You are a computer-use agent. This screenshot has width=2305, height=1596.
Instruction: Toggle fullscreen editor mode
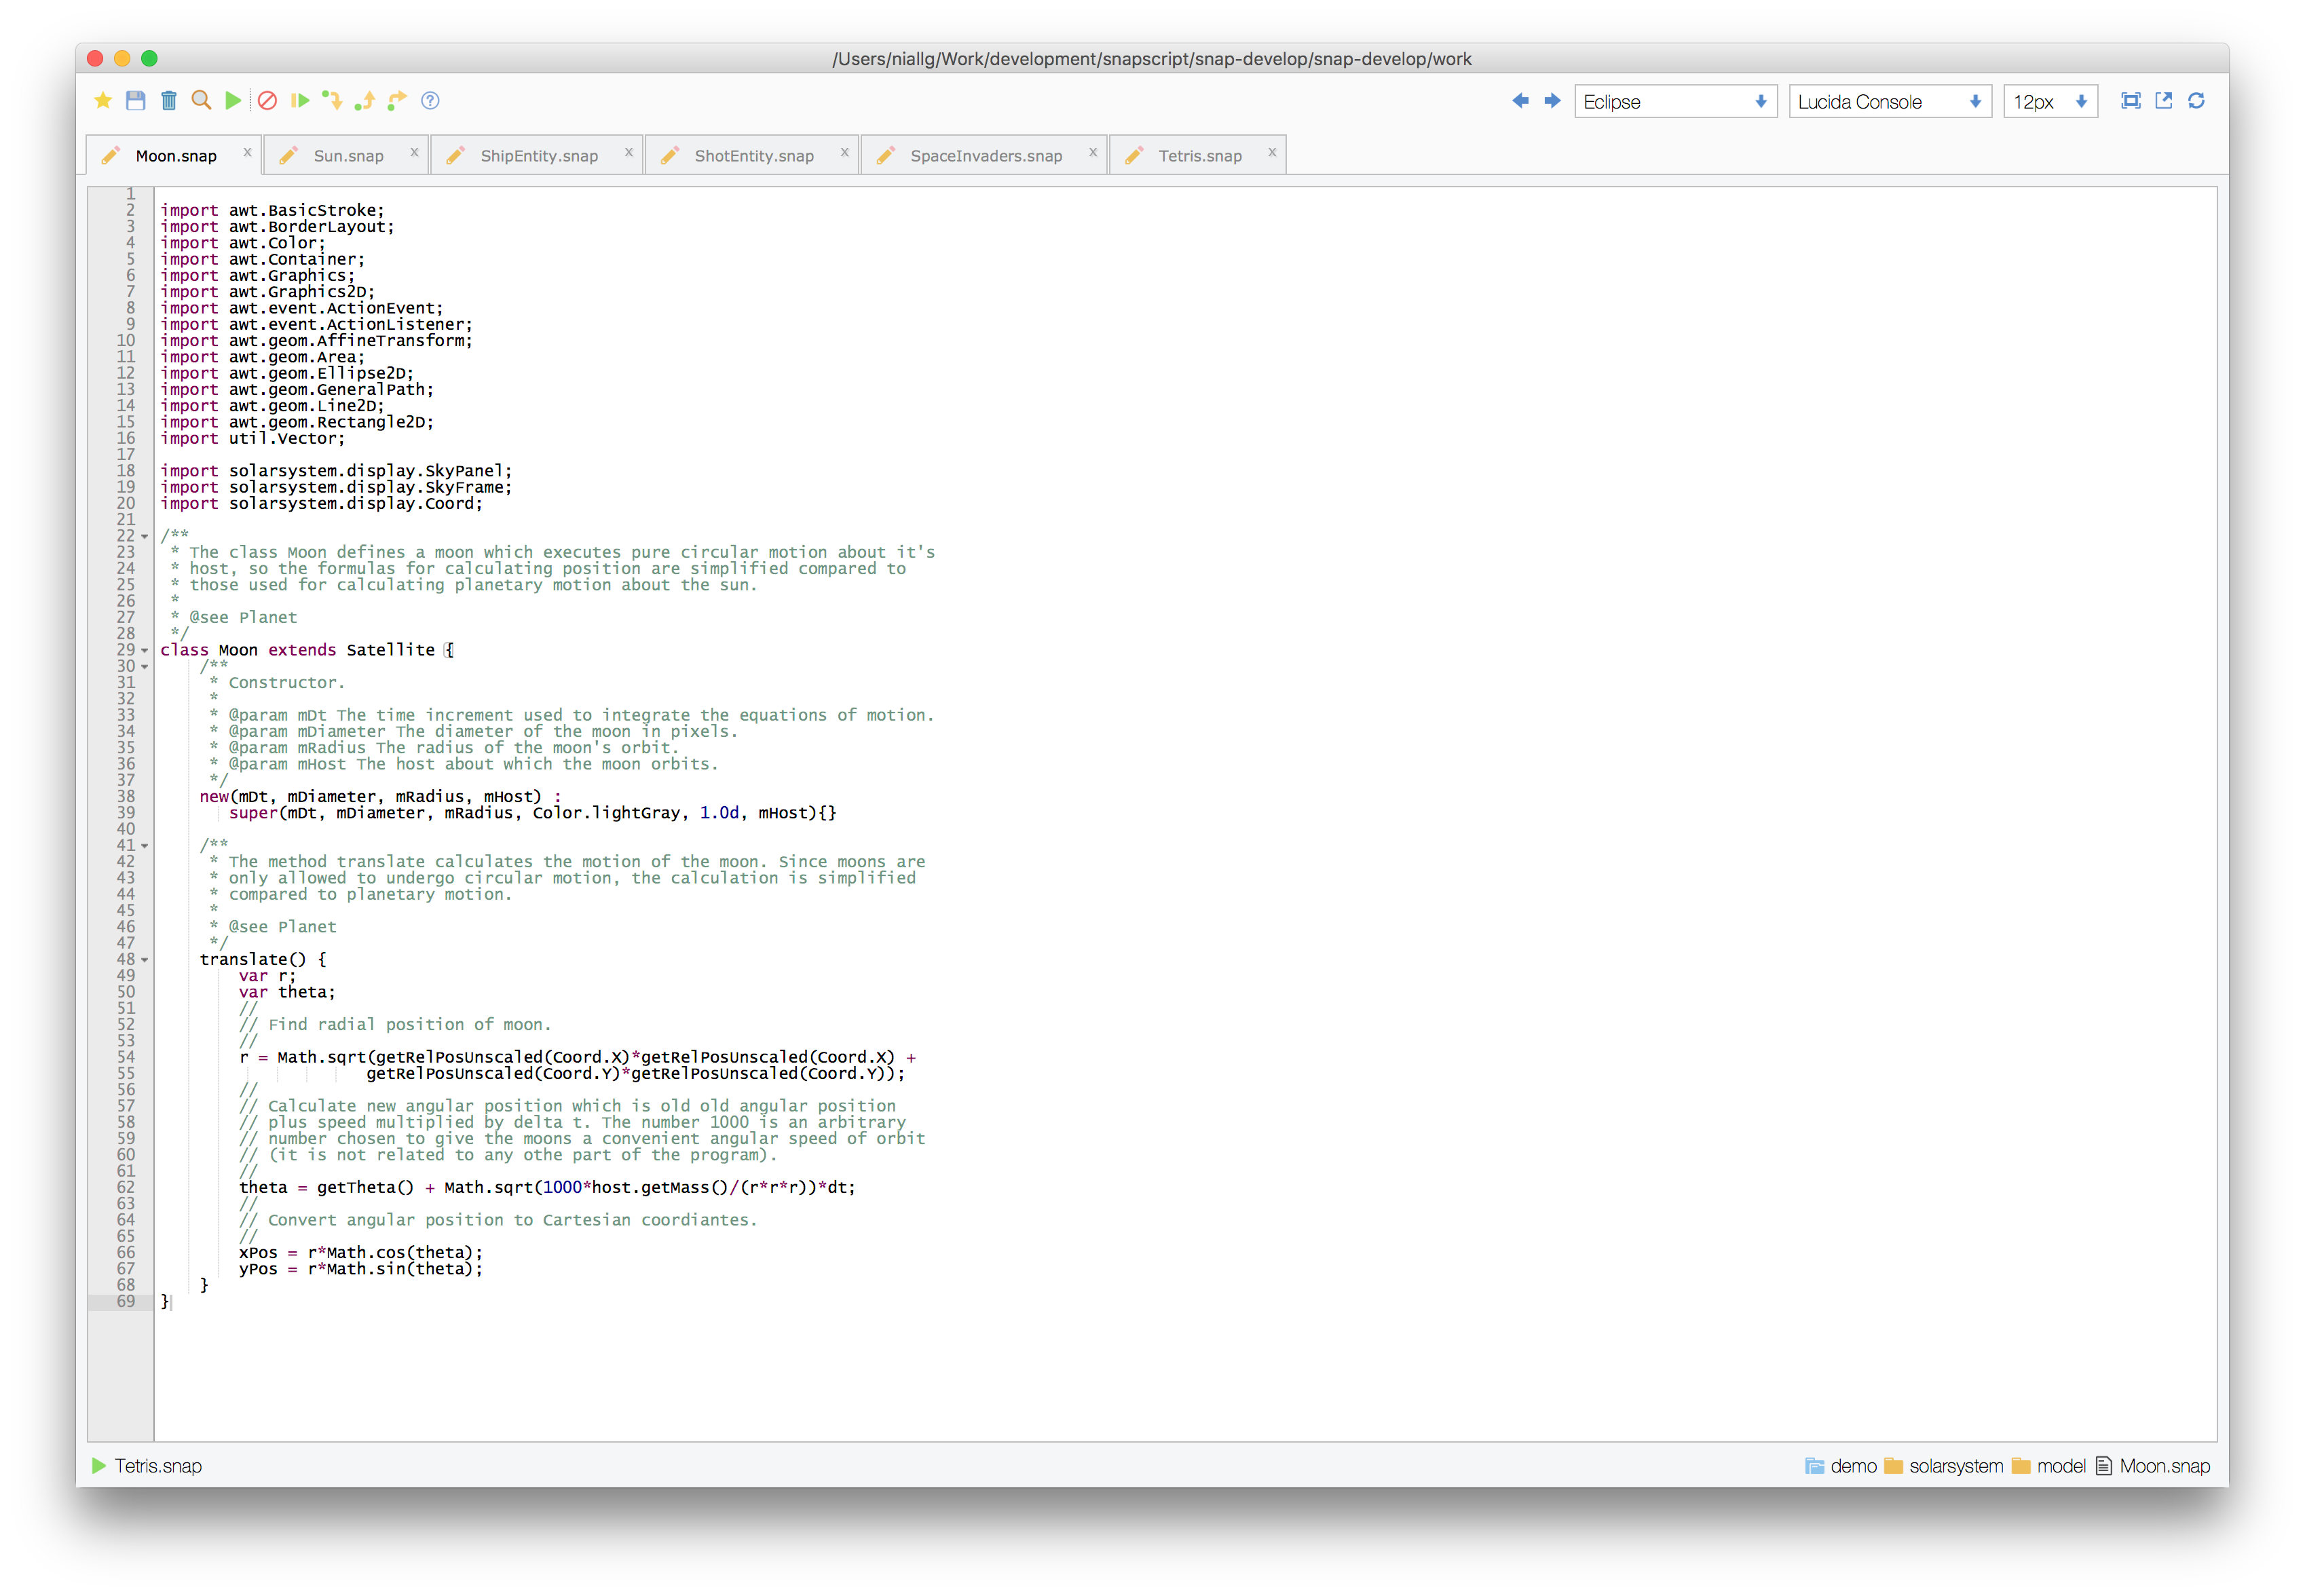pyautogui.click(x=2131, y=100)
